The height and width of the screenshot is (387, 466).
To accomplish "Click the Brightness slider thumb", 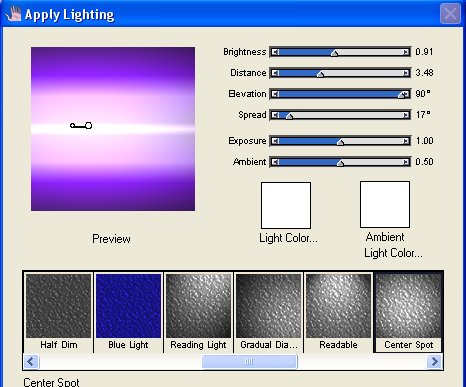I will point(334,53).
